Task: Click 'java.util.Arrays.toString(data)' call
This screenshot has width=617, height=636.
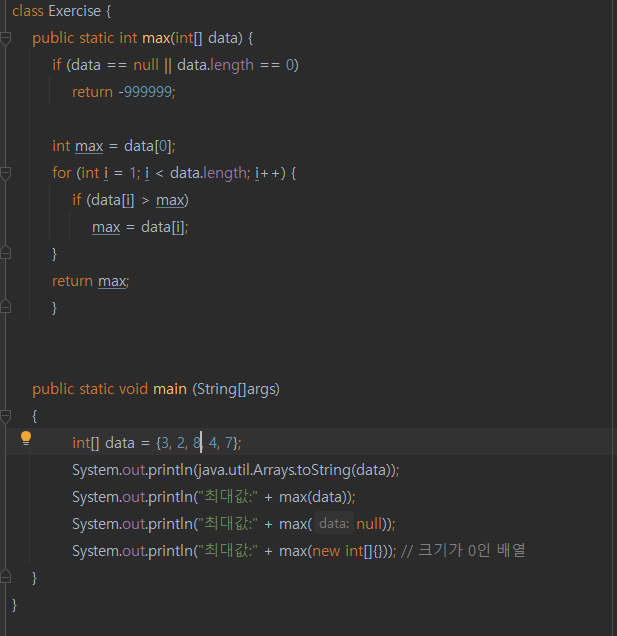Action: click(295, 470)
